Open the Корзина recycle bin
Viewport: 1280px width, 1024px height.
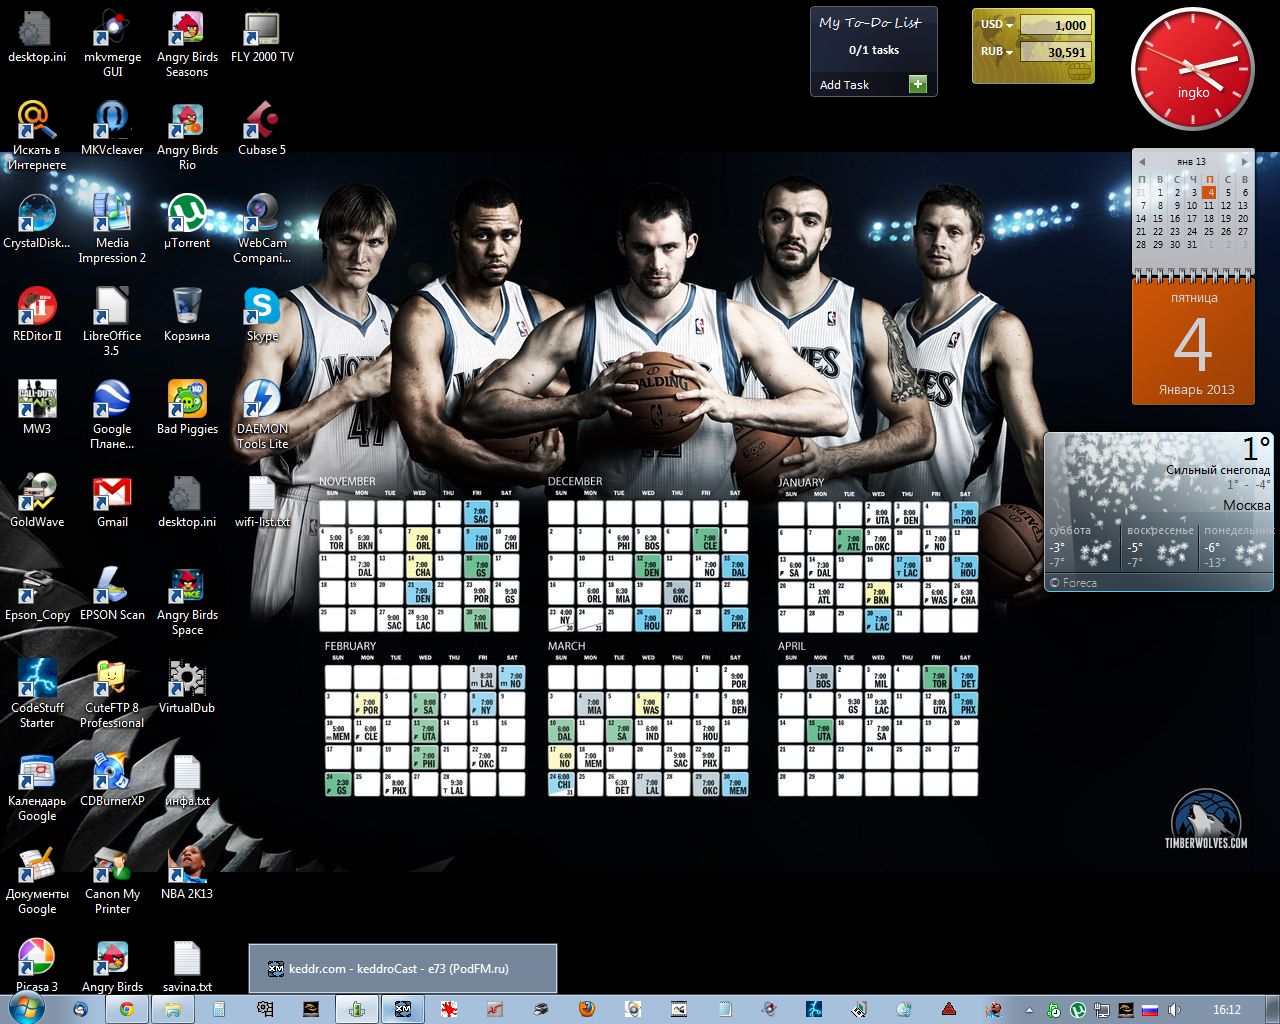pos(187,310)
